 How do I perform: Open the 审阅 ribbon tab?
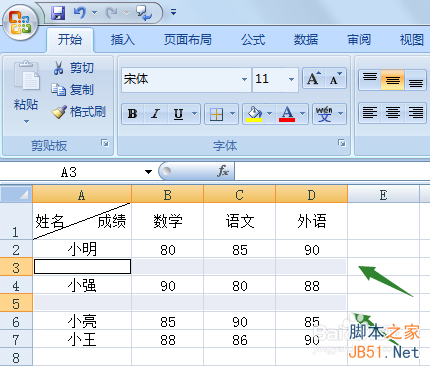click(x=359, y=40)
